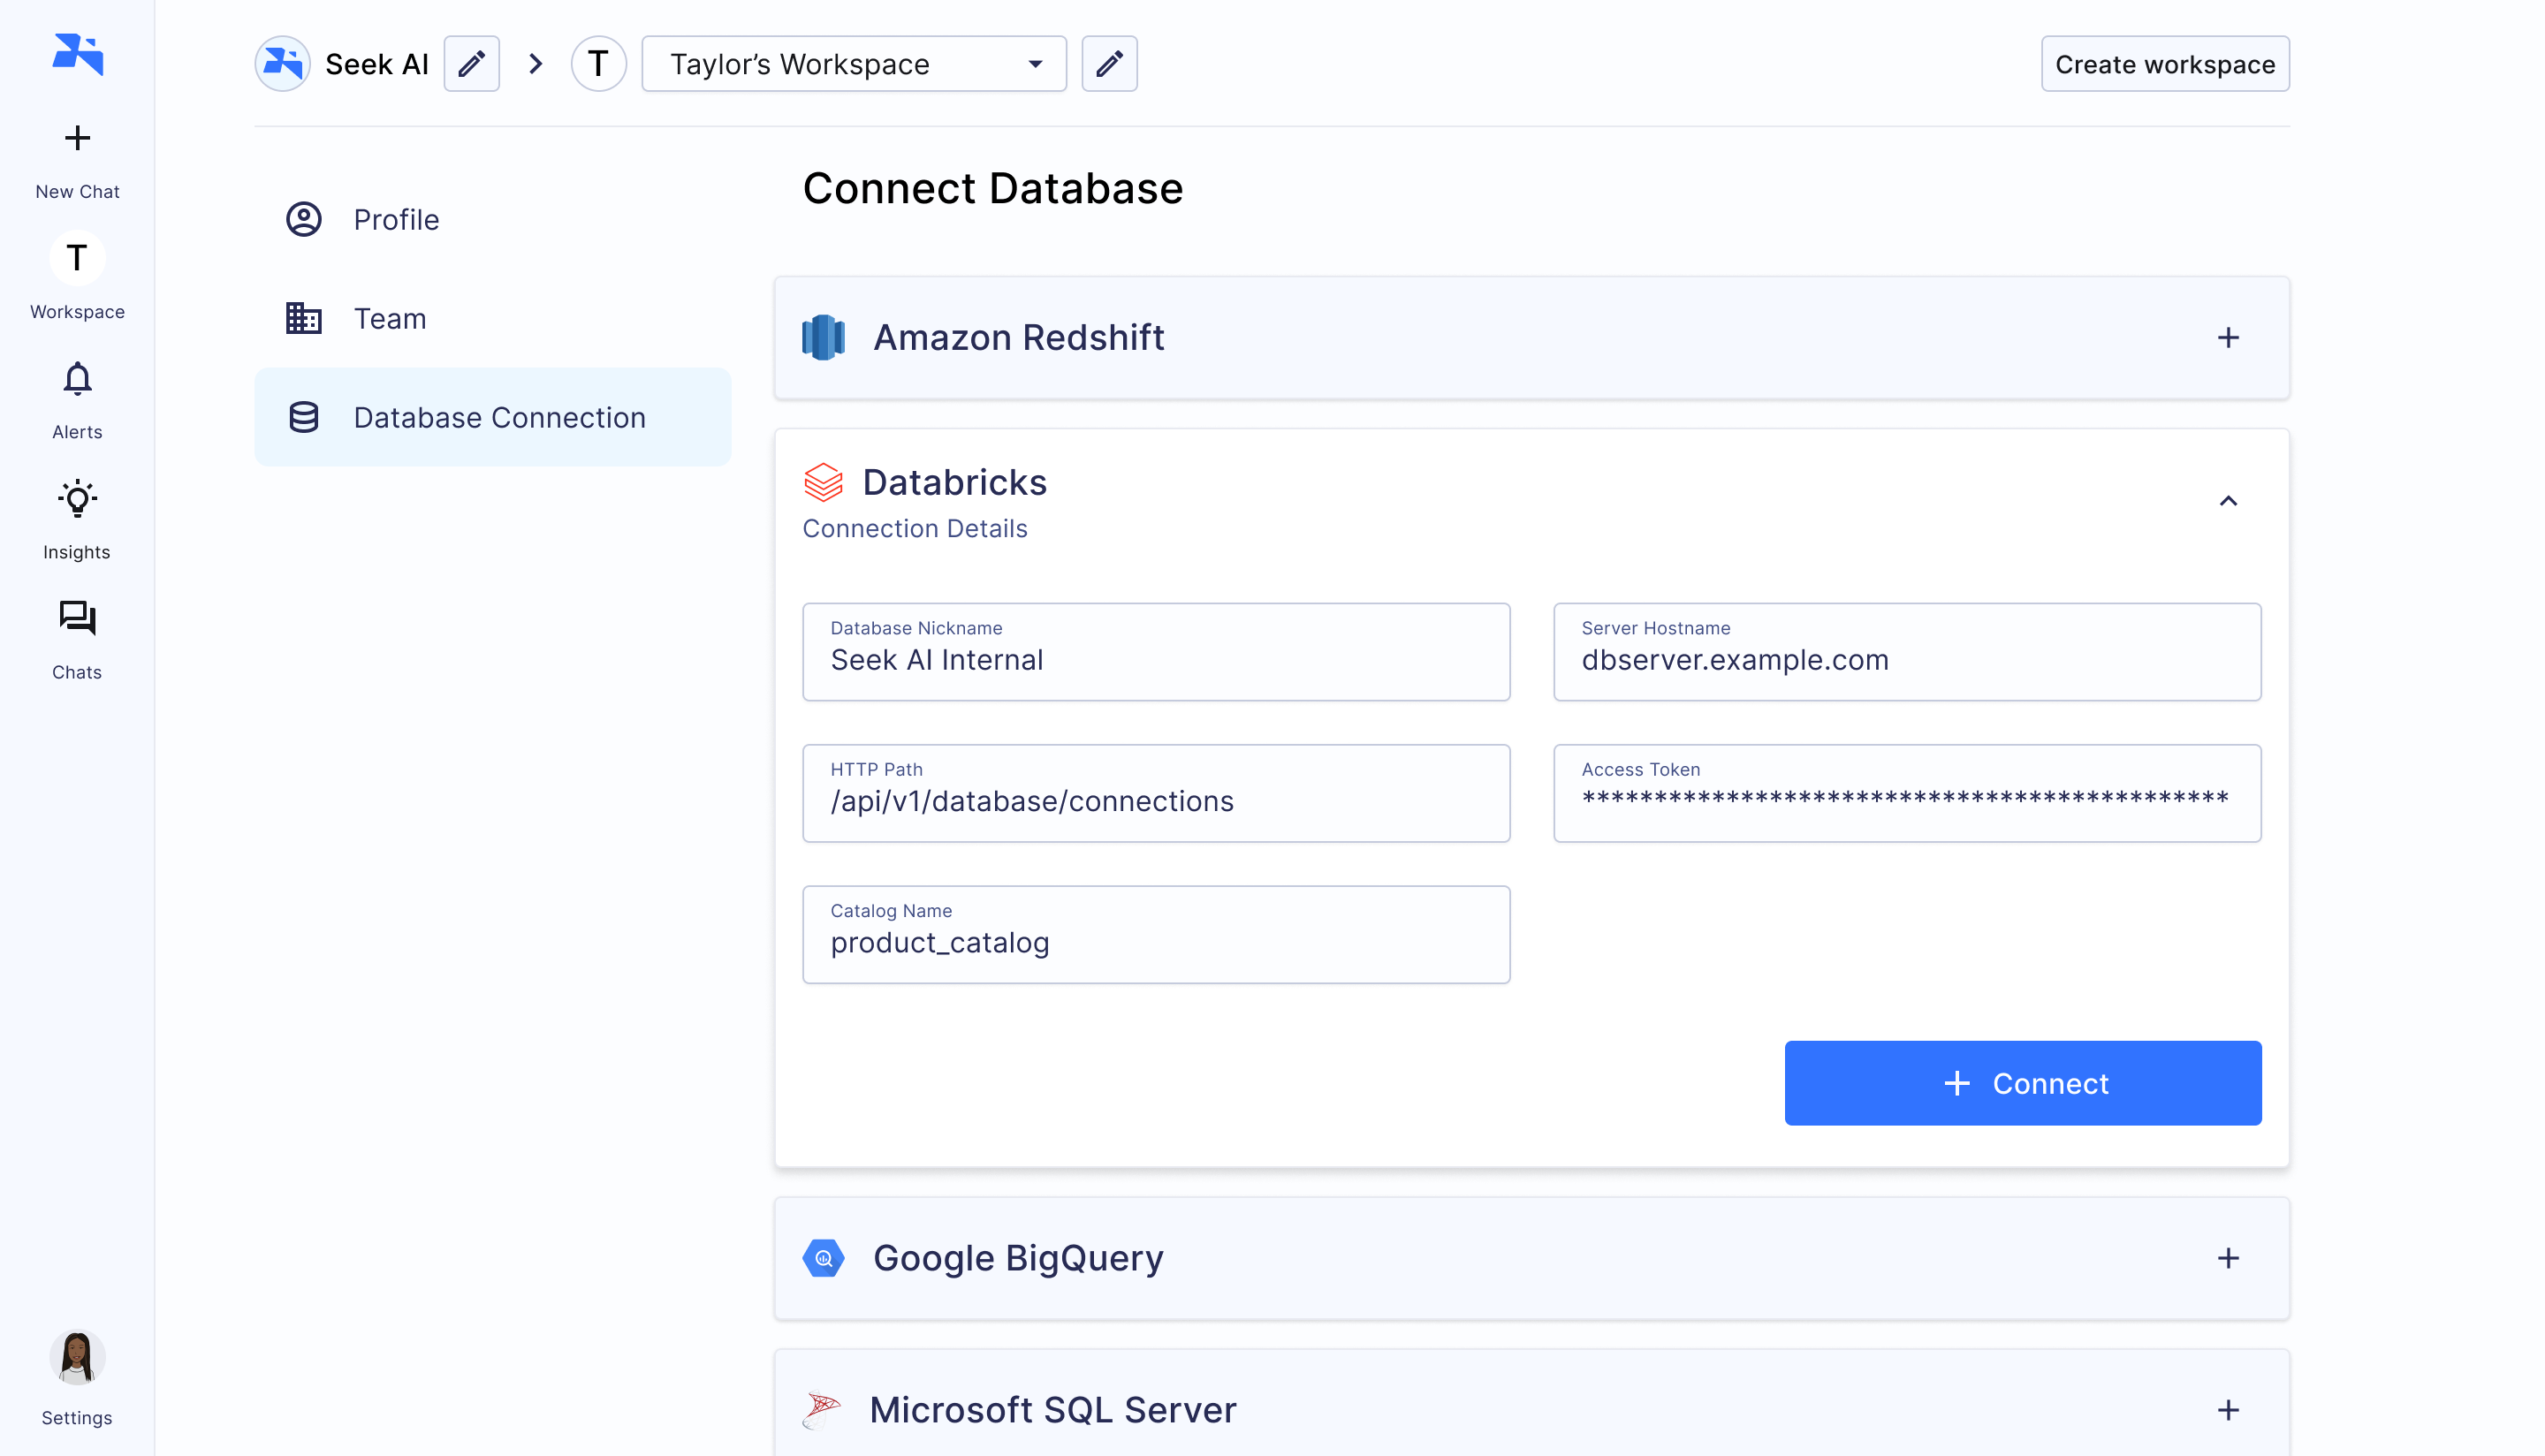Click the Seek AI logo in sidebar
Image resolution: width=2545 pixels, height=1456 pixels.
point(77,54)
